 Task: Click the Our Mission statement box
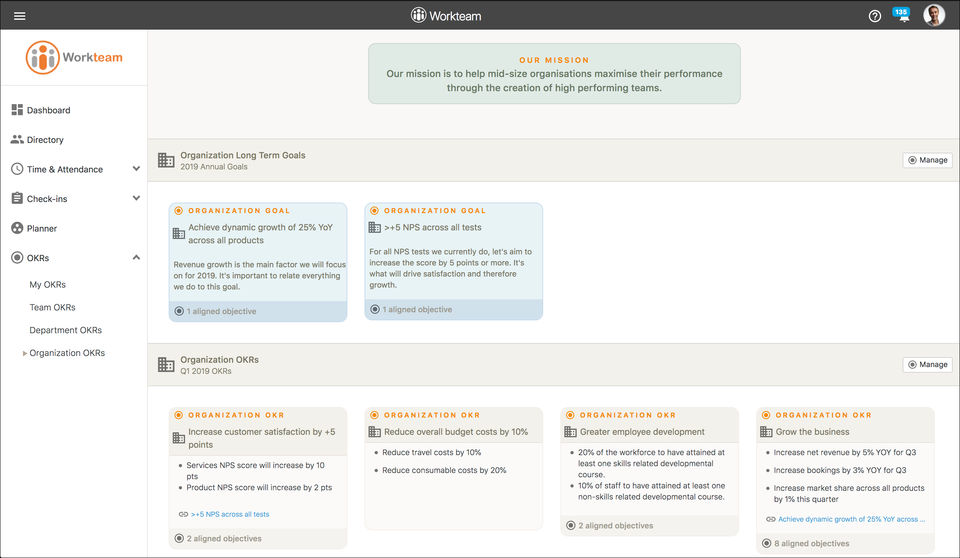(x=554, y=74)
